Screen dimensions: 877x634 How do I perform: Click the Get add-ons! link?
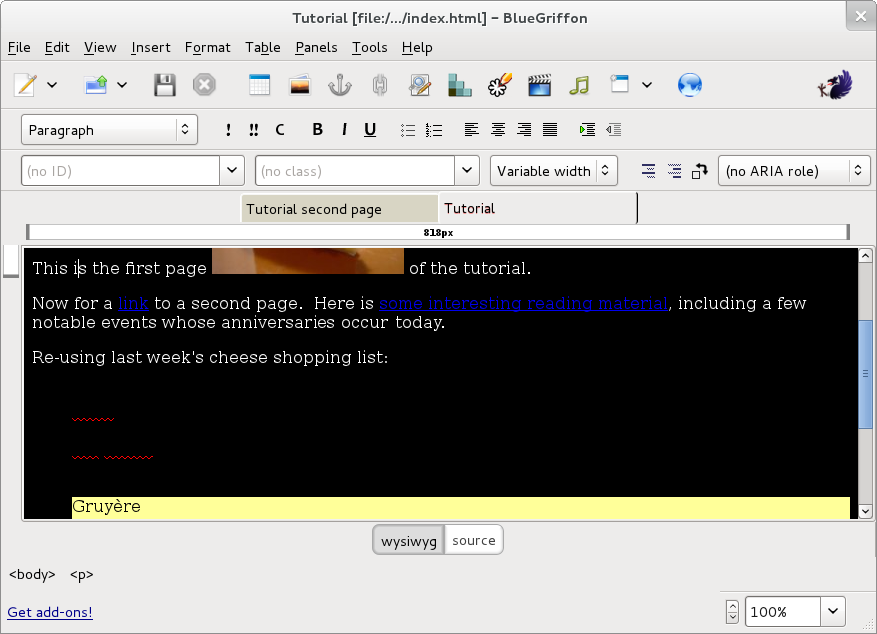[50, 612]
